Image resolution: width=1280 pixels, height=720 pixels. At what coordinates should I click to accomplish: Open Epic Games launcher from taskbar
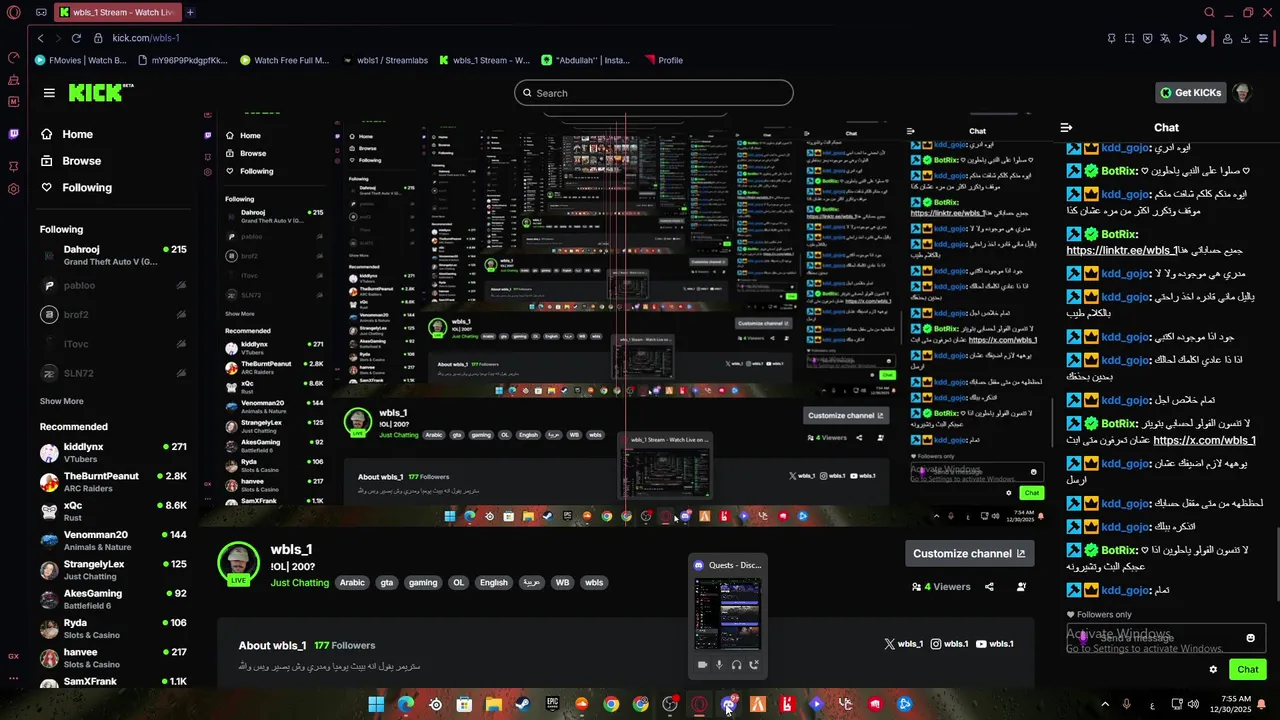pos(552,704)
